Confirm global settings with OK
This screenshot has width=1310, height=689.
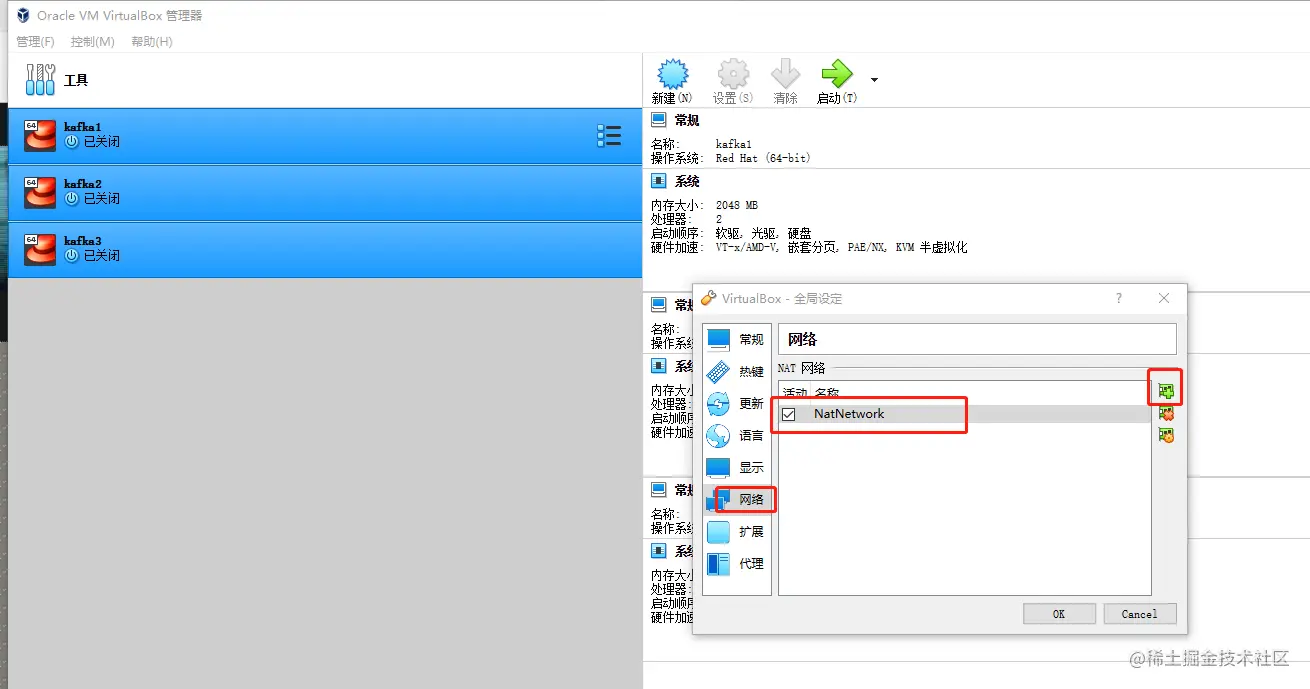pyautogui.click(x=1059, y=614)
